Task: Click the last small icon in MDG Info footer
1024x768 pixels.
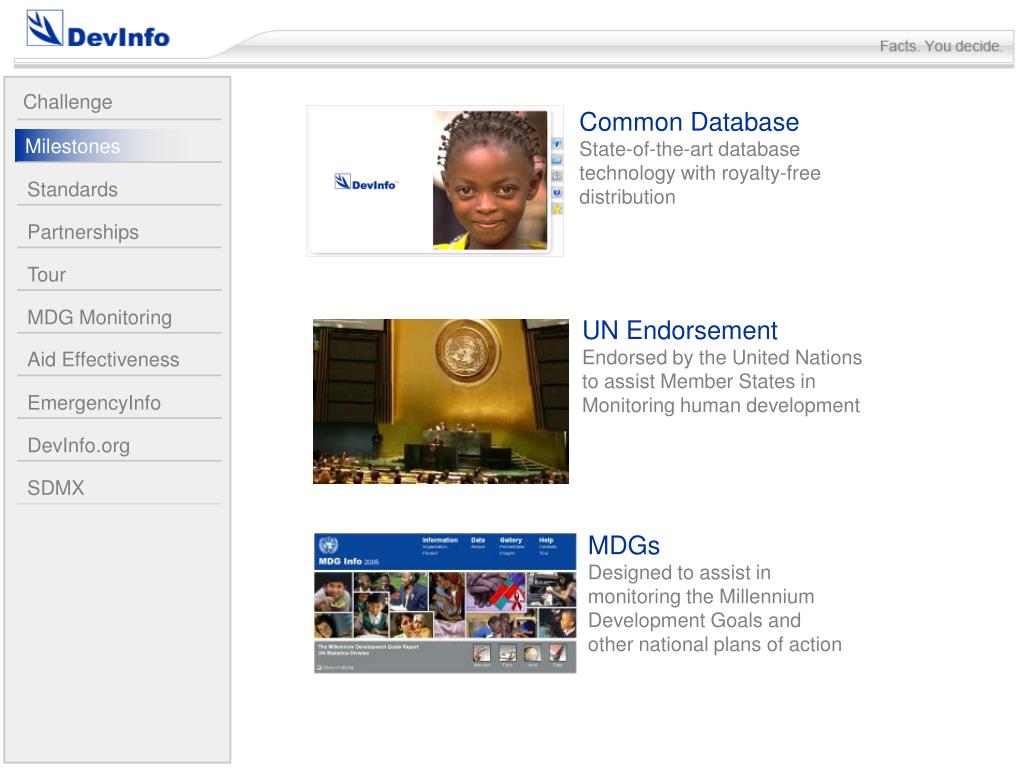Action: (558, 652)
